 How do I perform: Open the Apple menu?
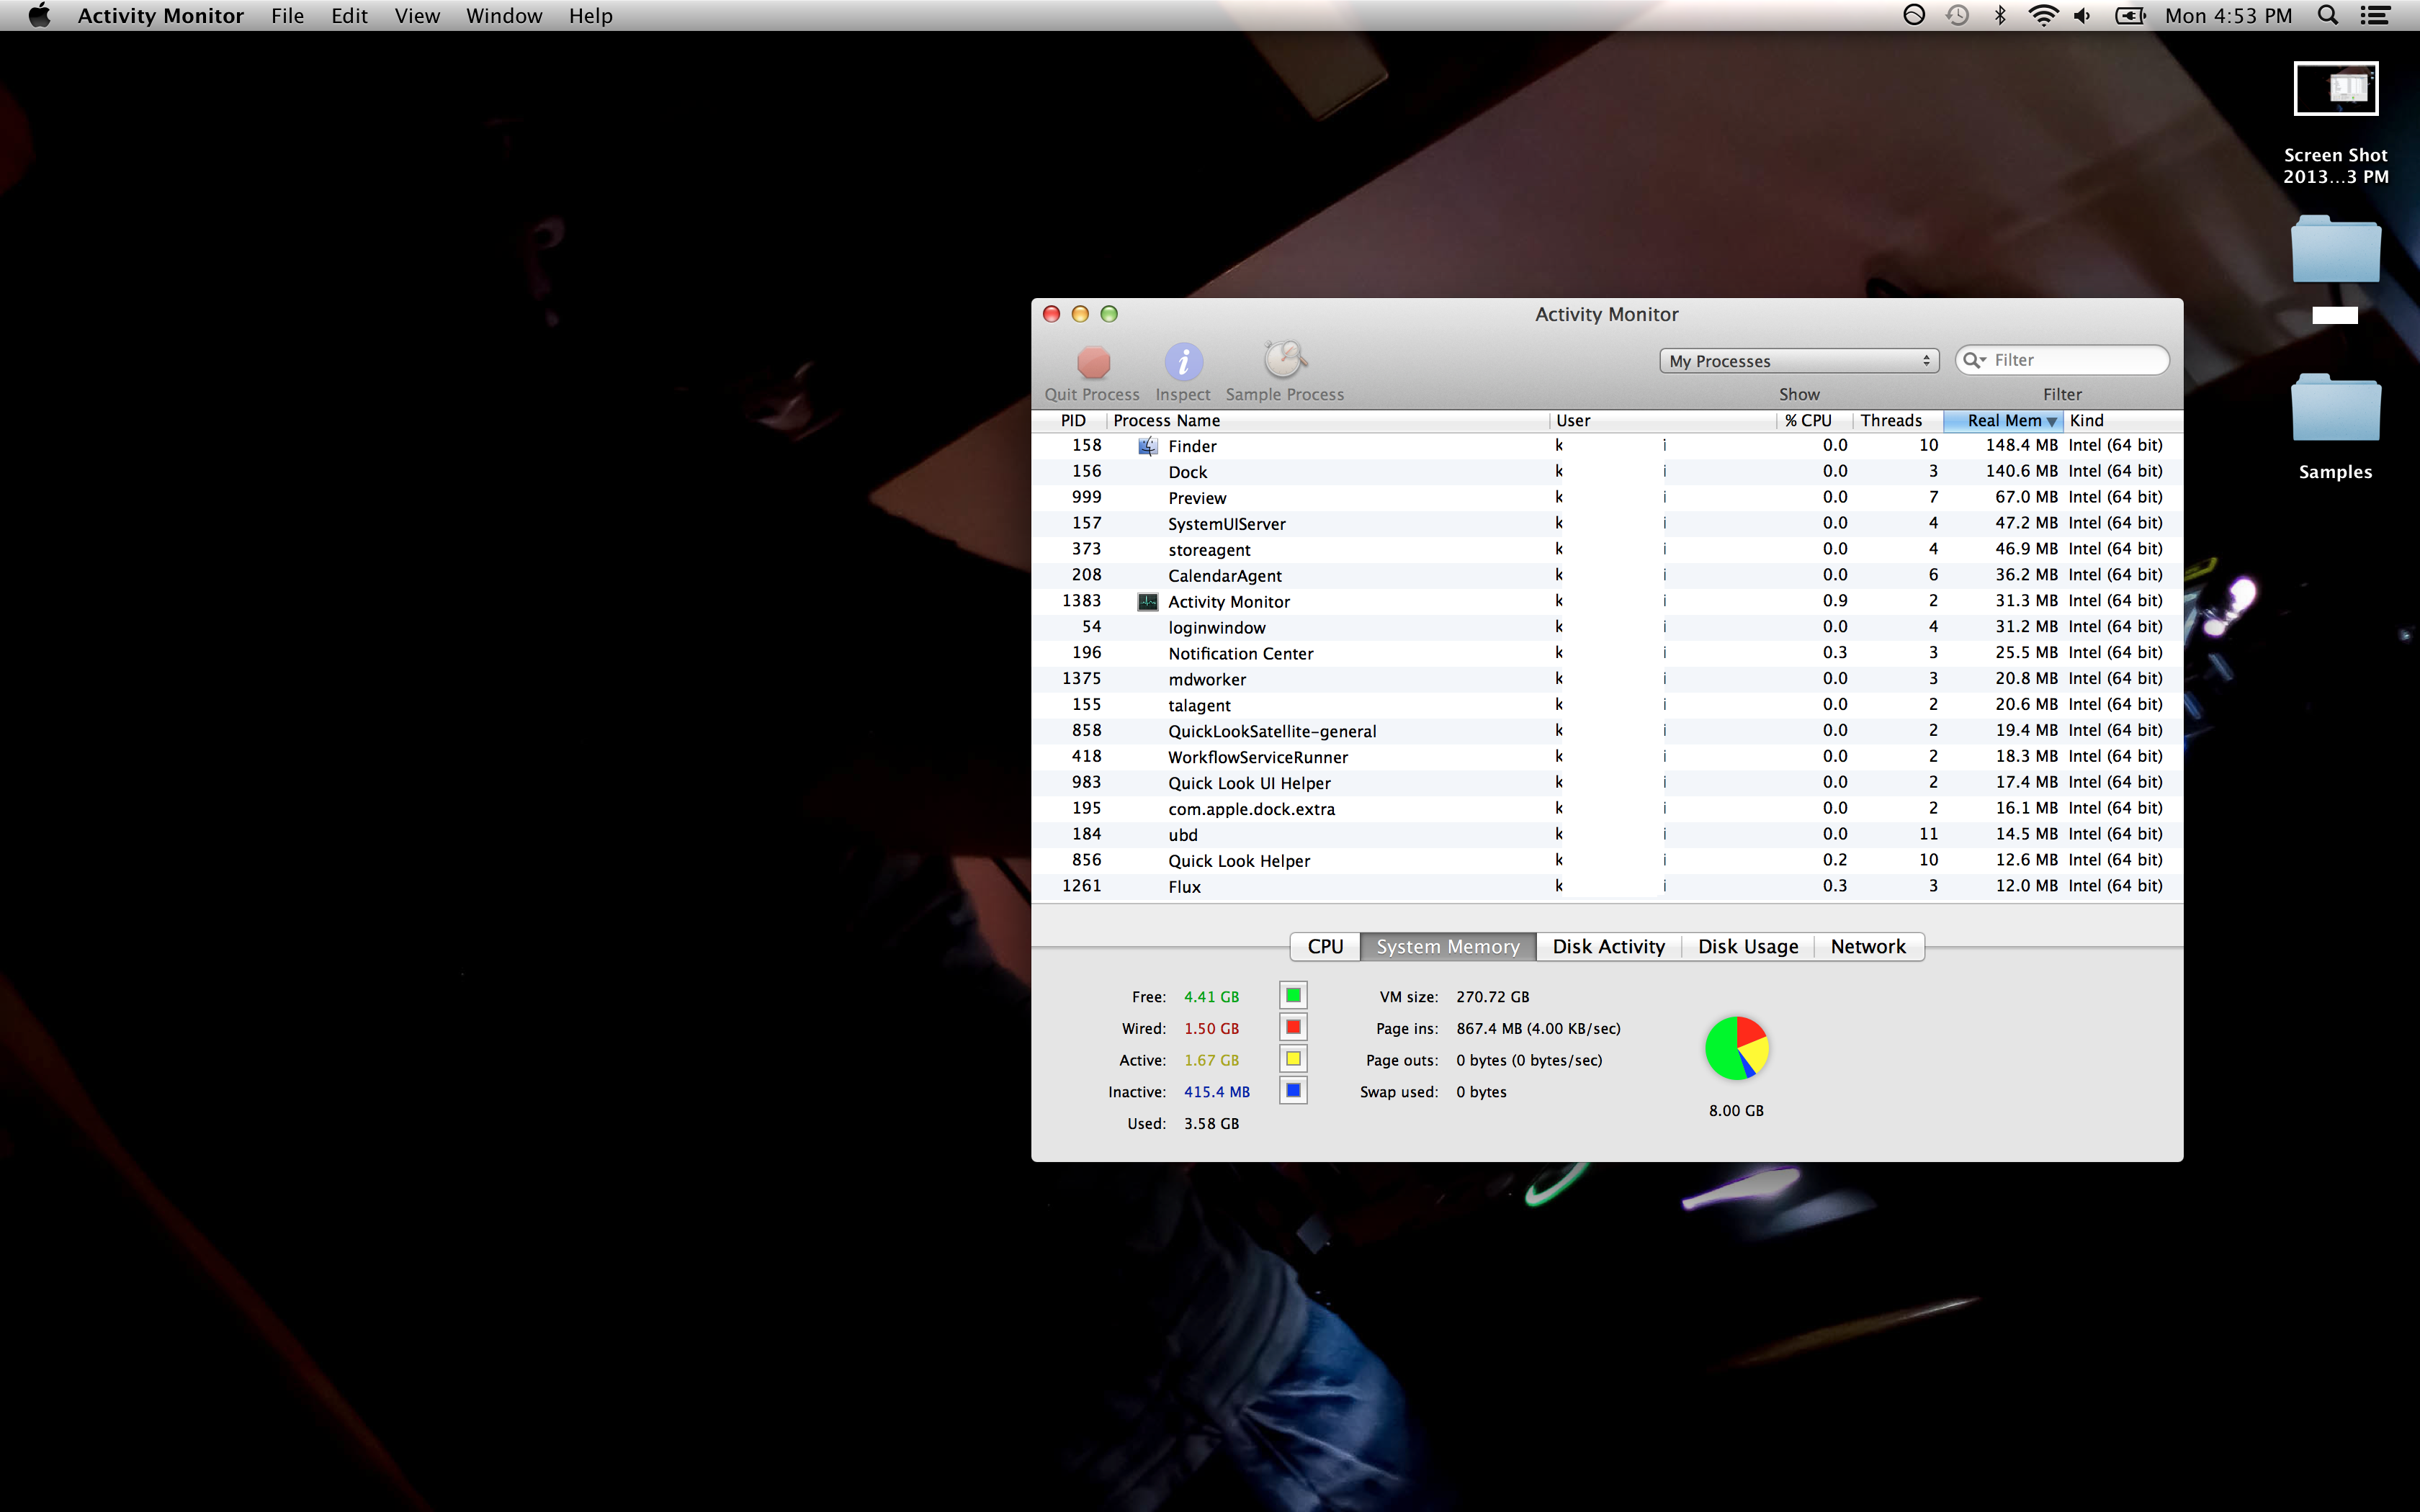pos(39,15)
